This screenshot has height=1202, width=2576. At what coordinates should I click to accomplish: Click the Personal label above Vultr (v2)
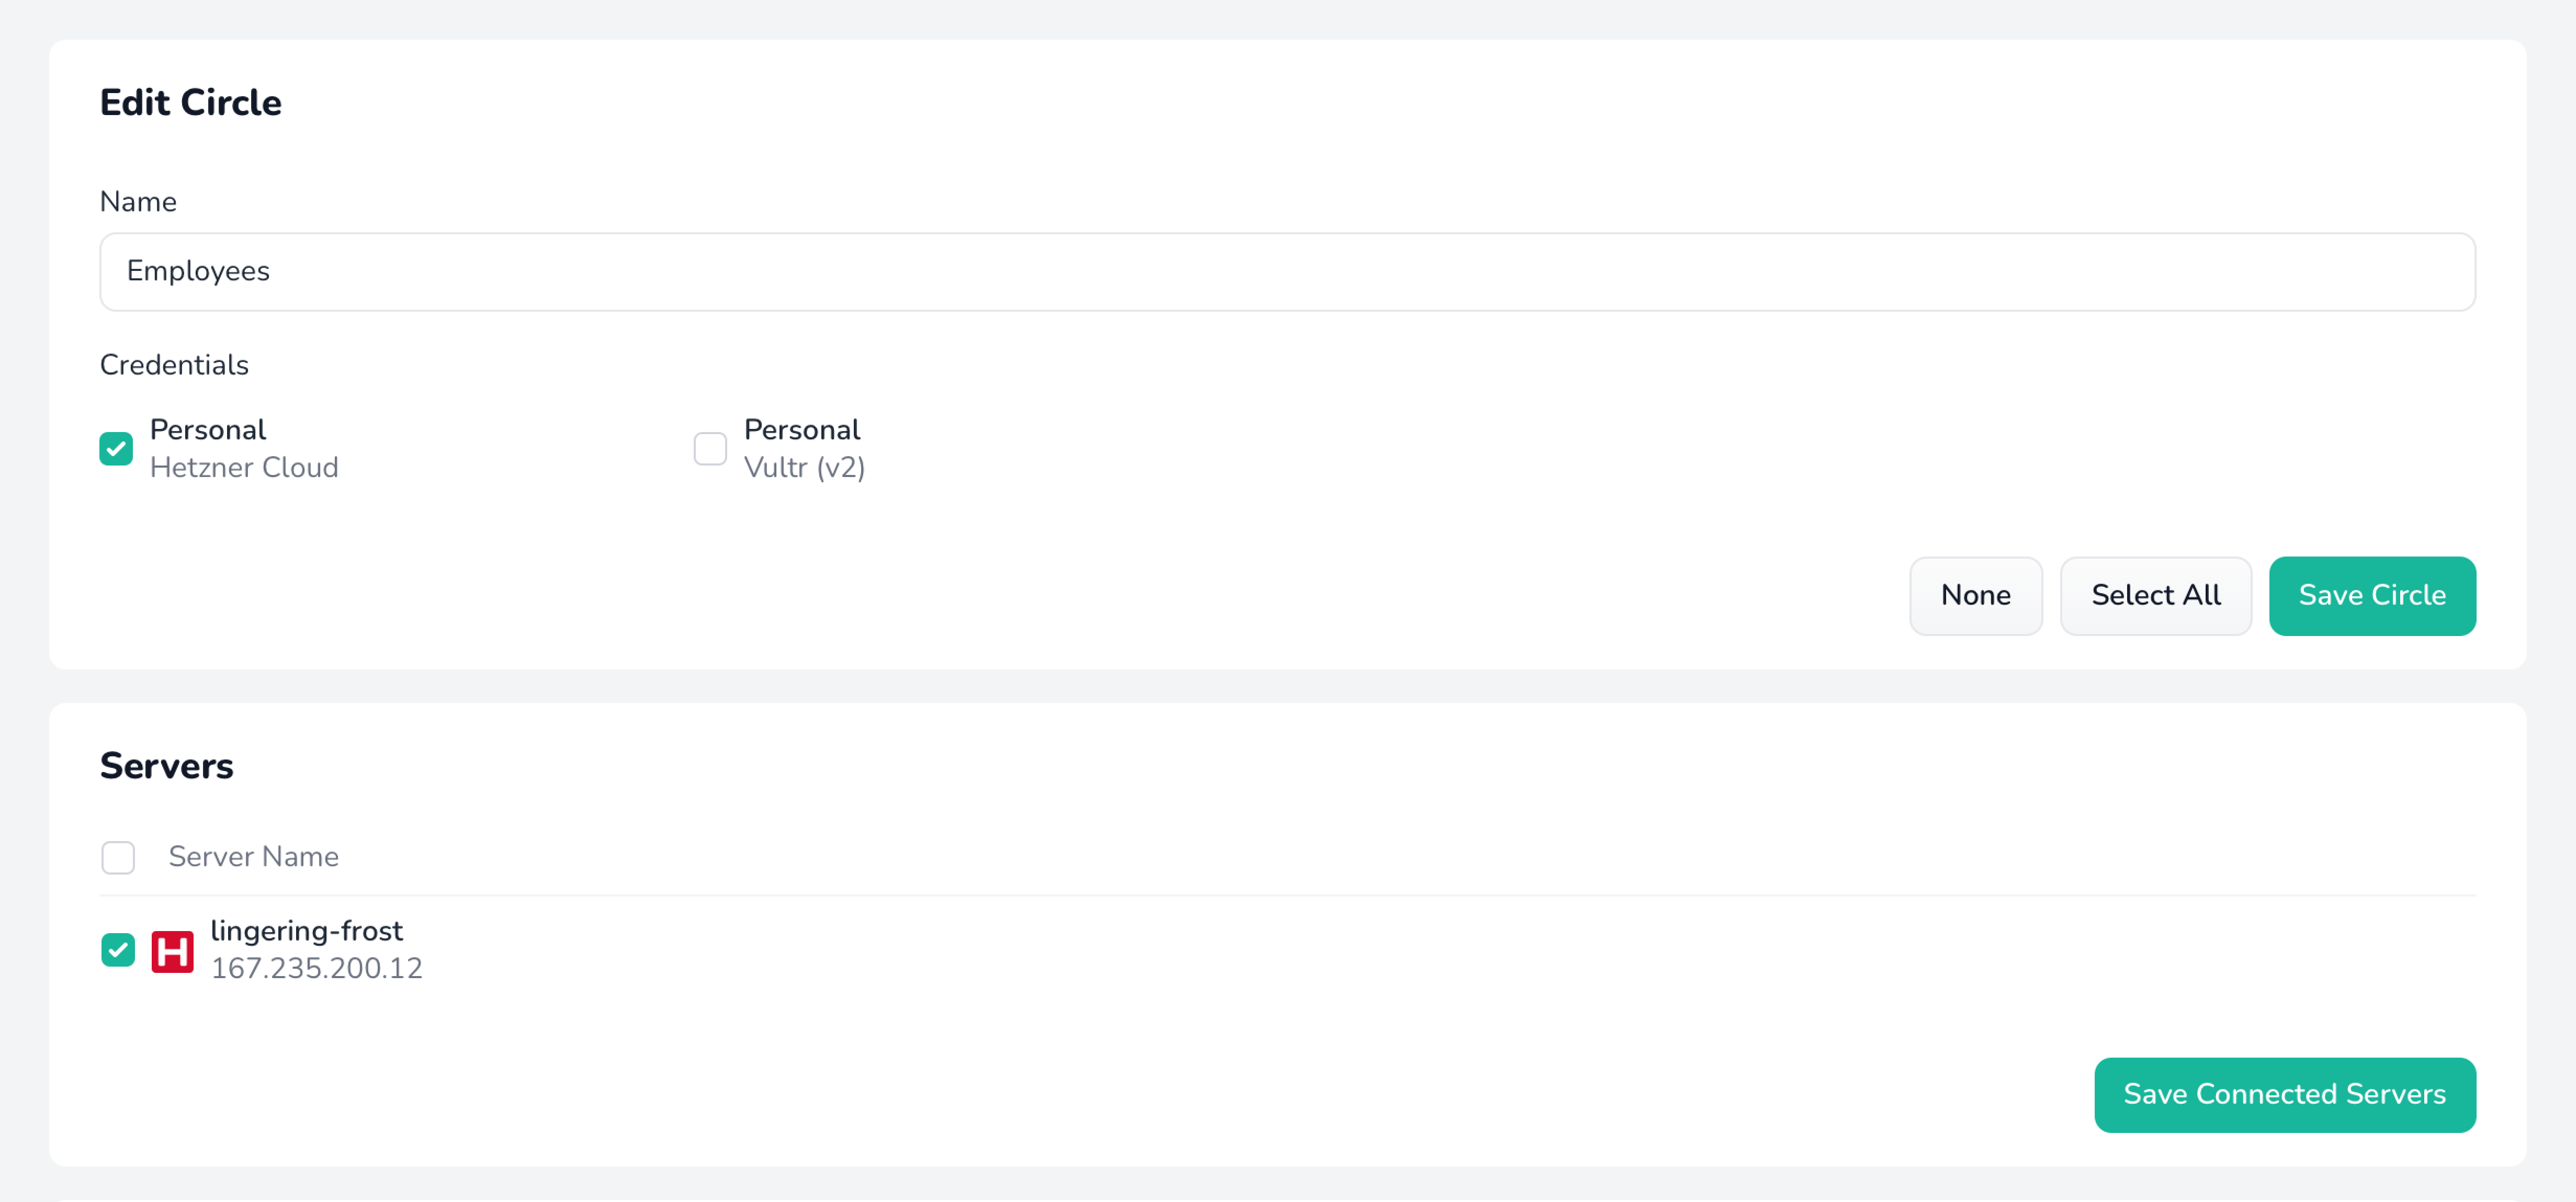click(801, 430)
